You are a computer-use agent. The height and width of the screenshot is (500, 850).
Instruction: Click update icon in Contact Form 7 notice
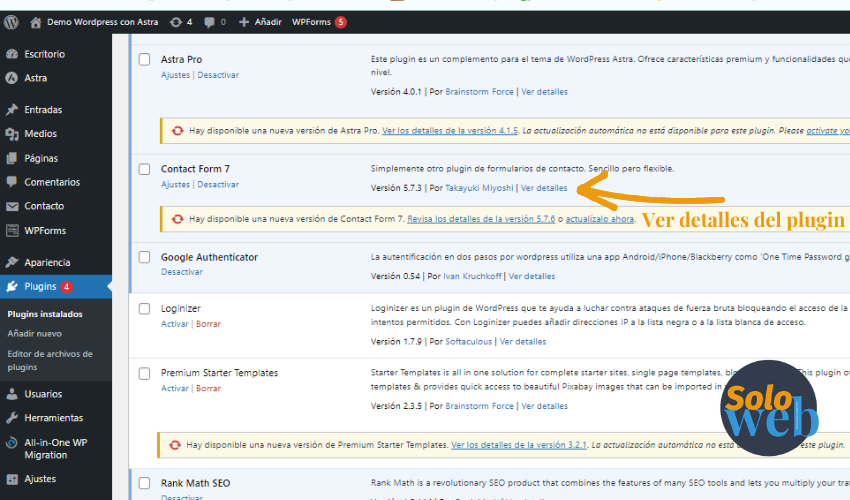177,219
